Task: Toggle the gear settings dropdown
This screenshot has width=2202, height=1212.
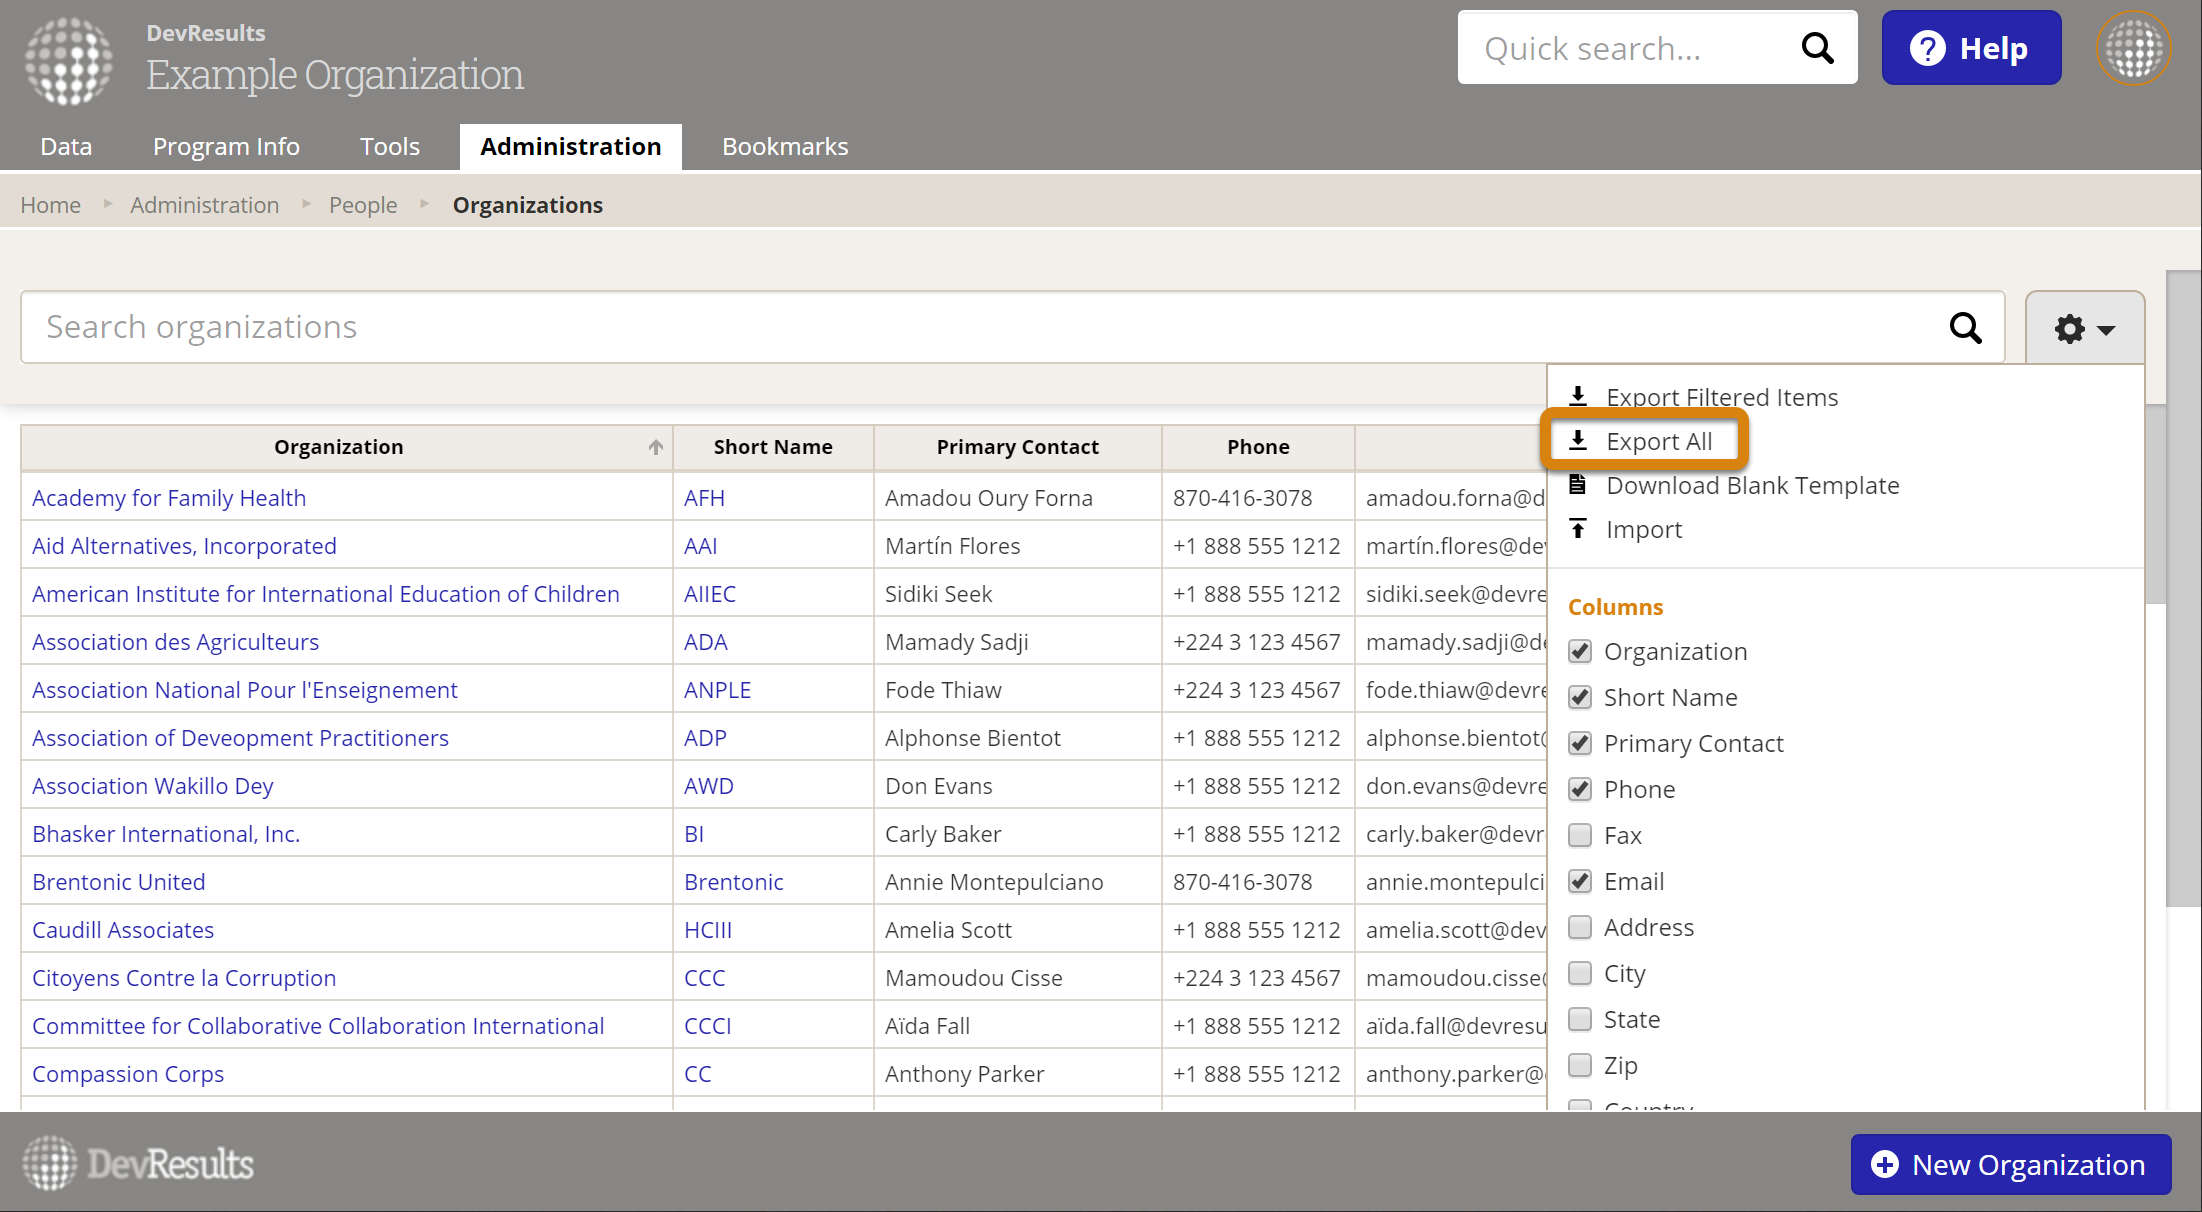Action: tap(2084, 328)
